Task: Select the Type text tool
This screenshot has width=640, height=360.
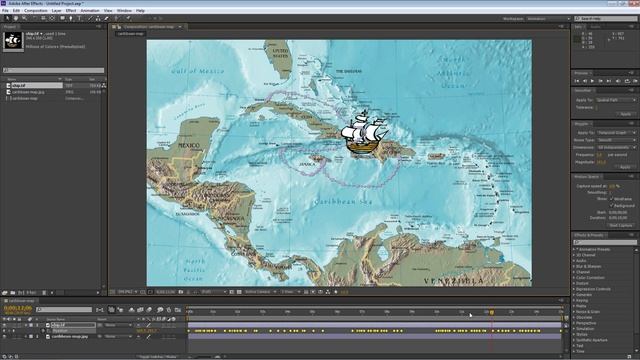Action: point(80,18)
